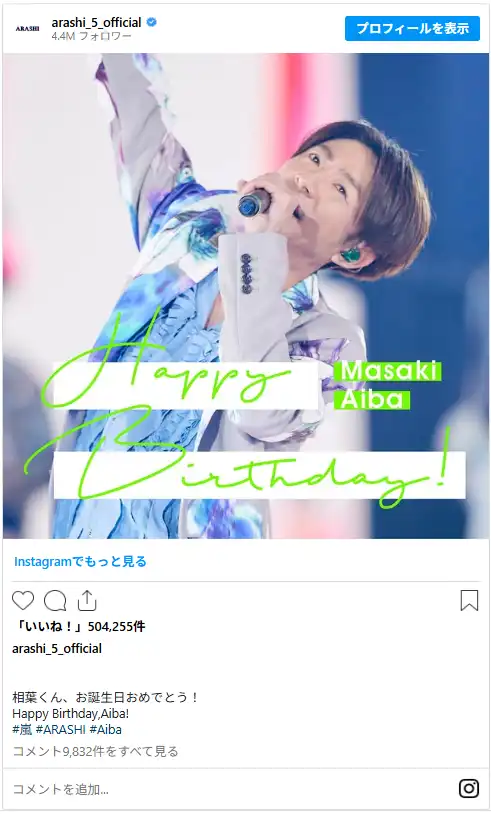Click the 504,255件 likes count
The image size is (491, 814).
[x=116, y=627]
